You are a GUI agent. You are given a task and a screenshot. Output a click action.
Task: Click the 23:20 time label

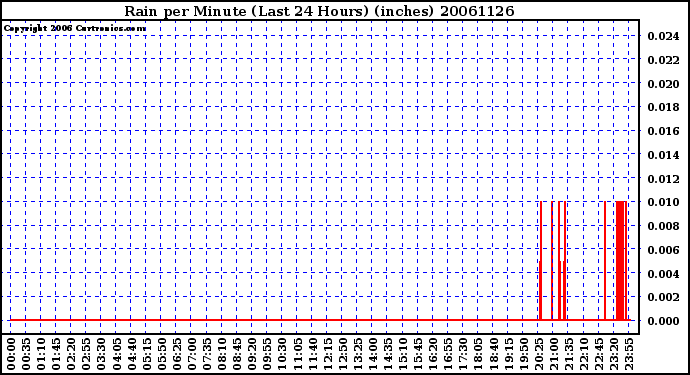tap(613, 354)
